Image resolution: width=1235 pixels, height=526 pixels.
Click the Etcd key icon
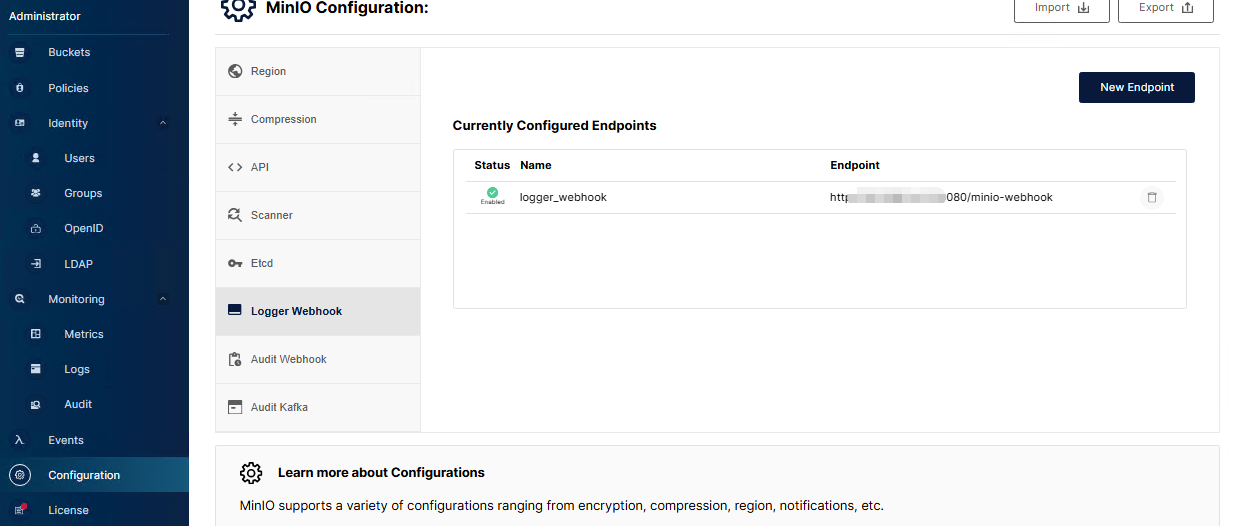tap(235, 263)
